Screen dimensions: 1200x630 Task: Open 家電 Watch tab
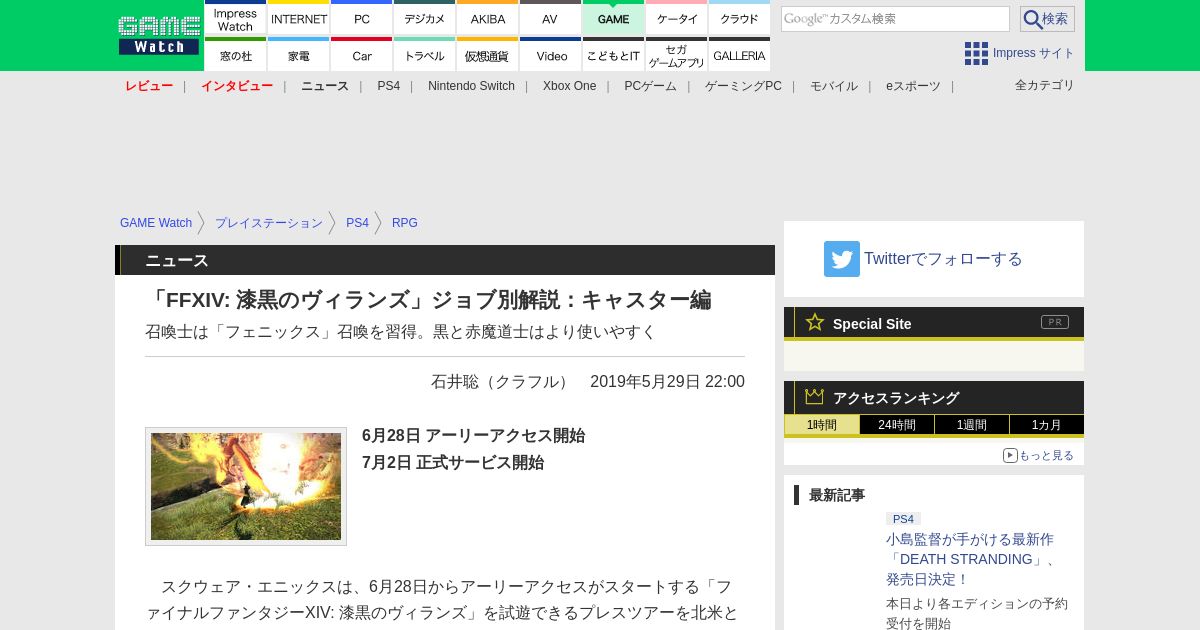299,55
